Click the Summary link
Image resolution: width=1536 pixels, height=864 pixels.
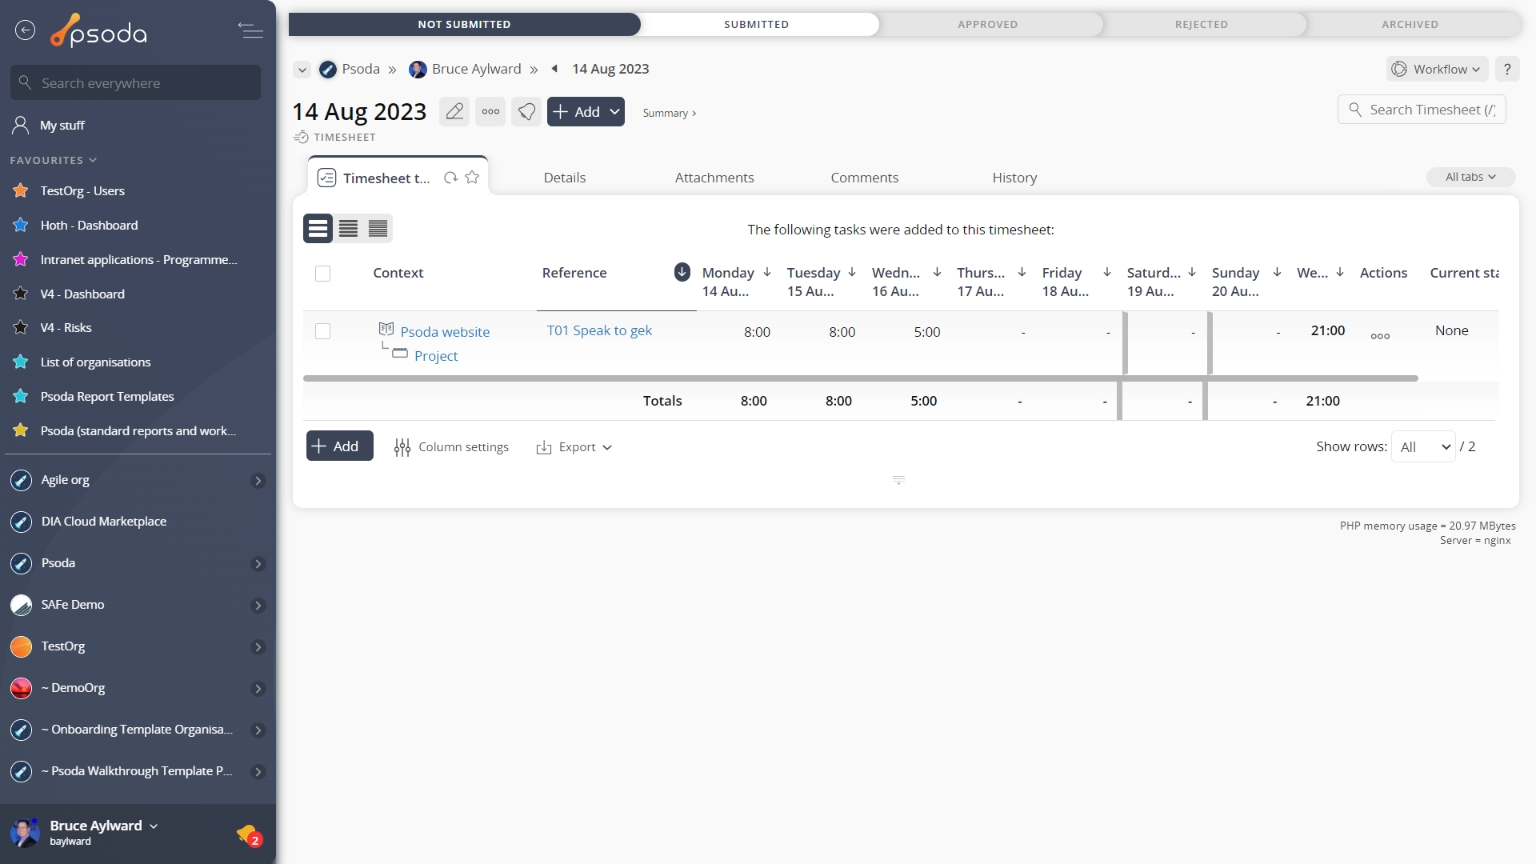coord(669,113)
